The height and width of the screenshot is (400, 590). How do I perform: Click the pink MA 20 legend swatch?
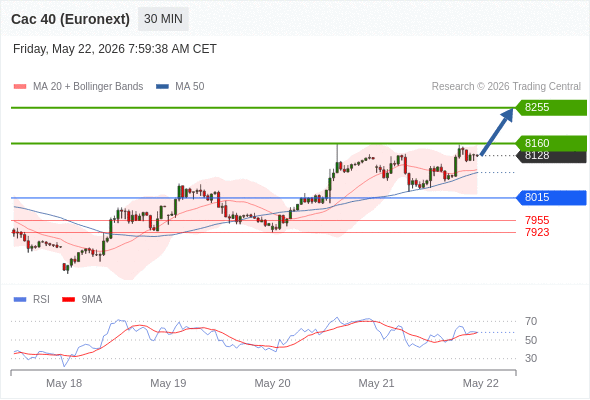pyautogui.click(x=20, y=87)
